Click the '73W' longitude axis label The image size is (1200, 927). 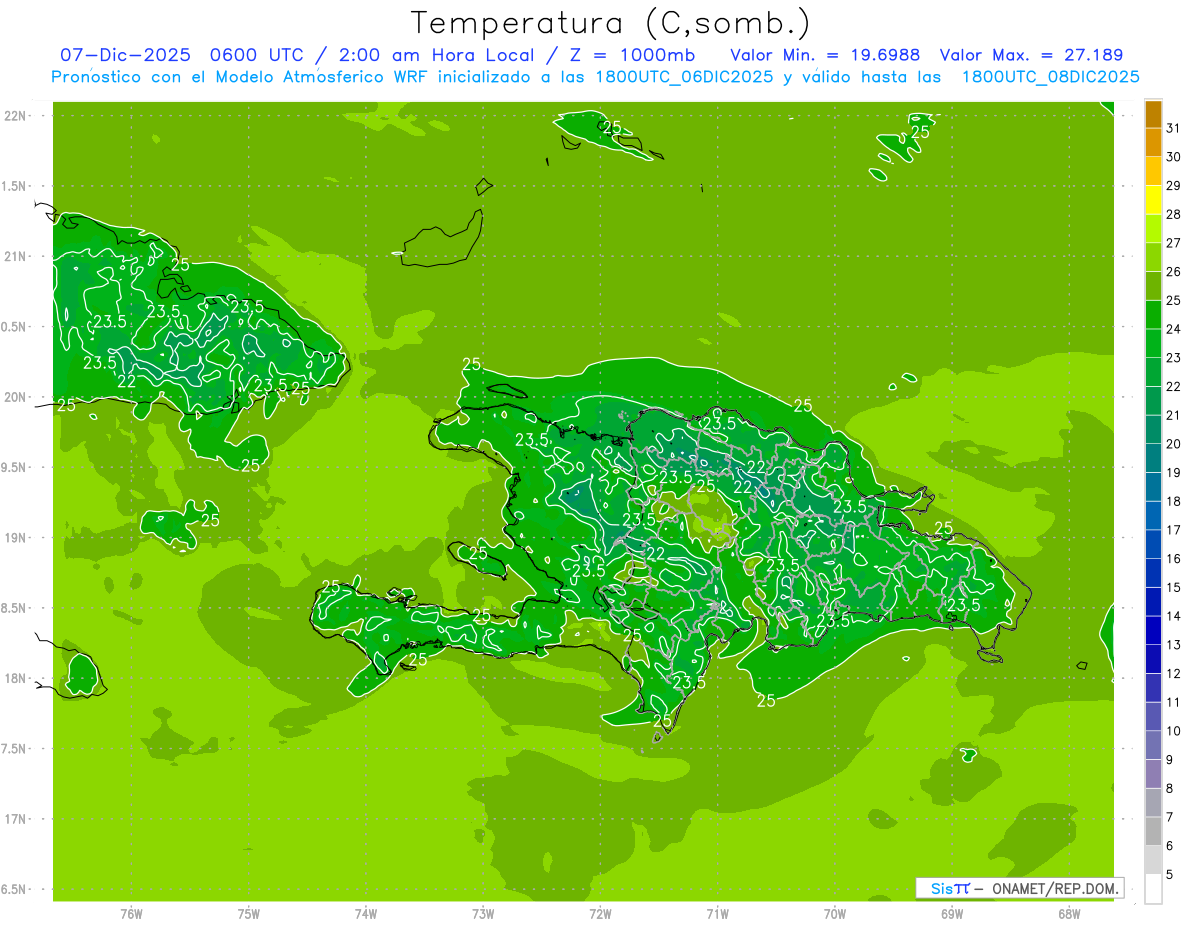tap(483, 913)
